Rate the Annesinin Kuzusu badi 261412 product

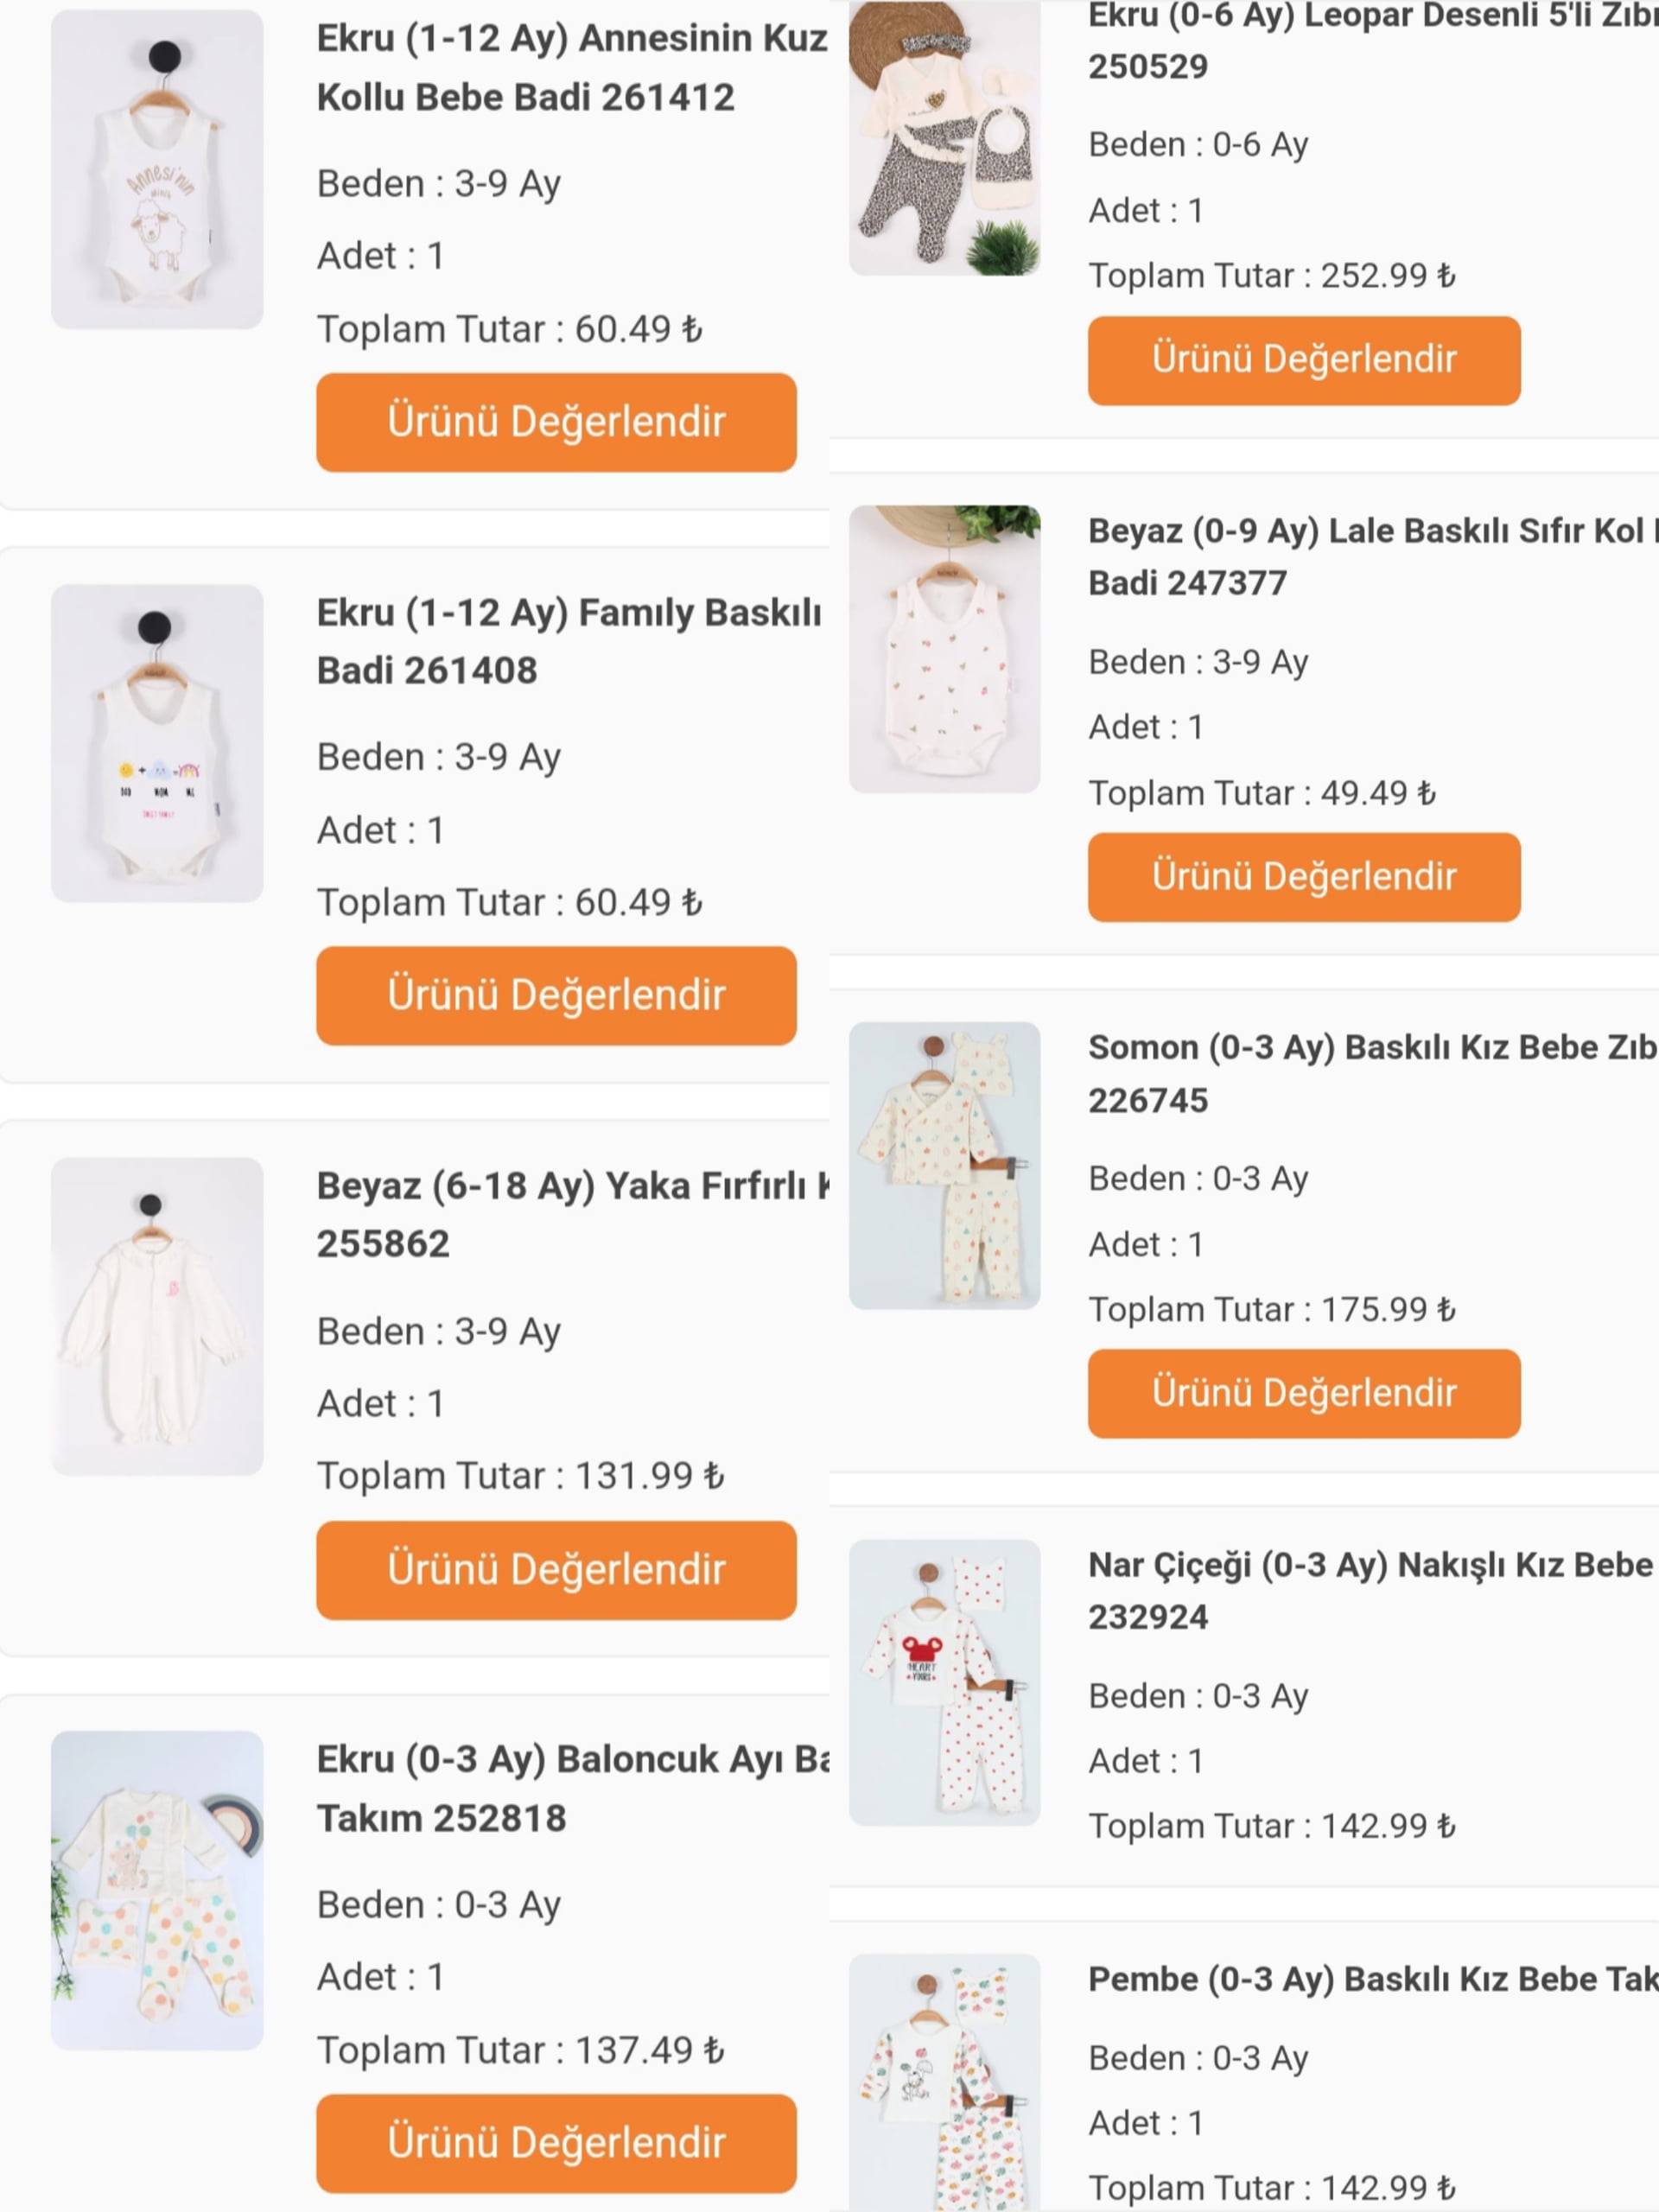[x=556, y=422]
